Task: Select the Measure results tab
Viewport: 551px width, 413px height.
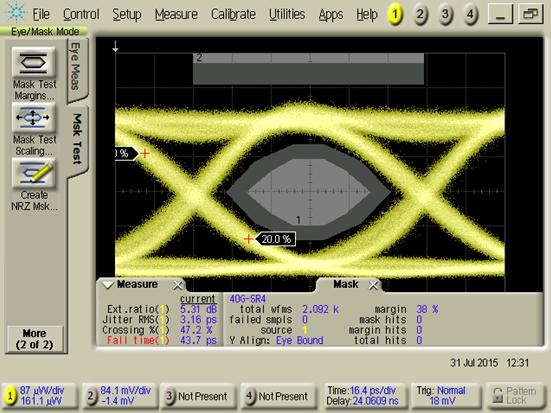Action: click(x=137, y=284)
